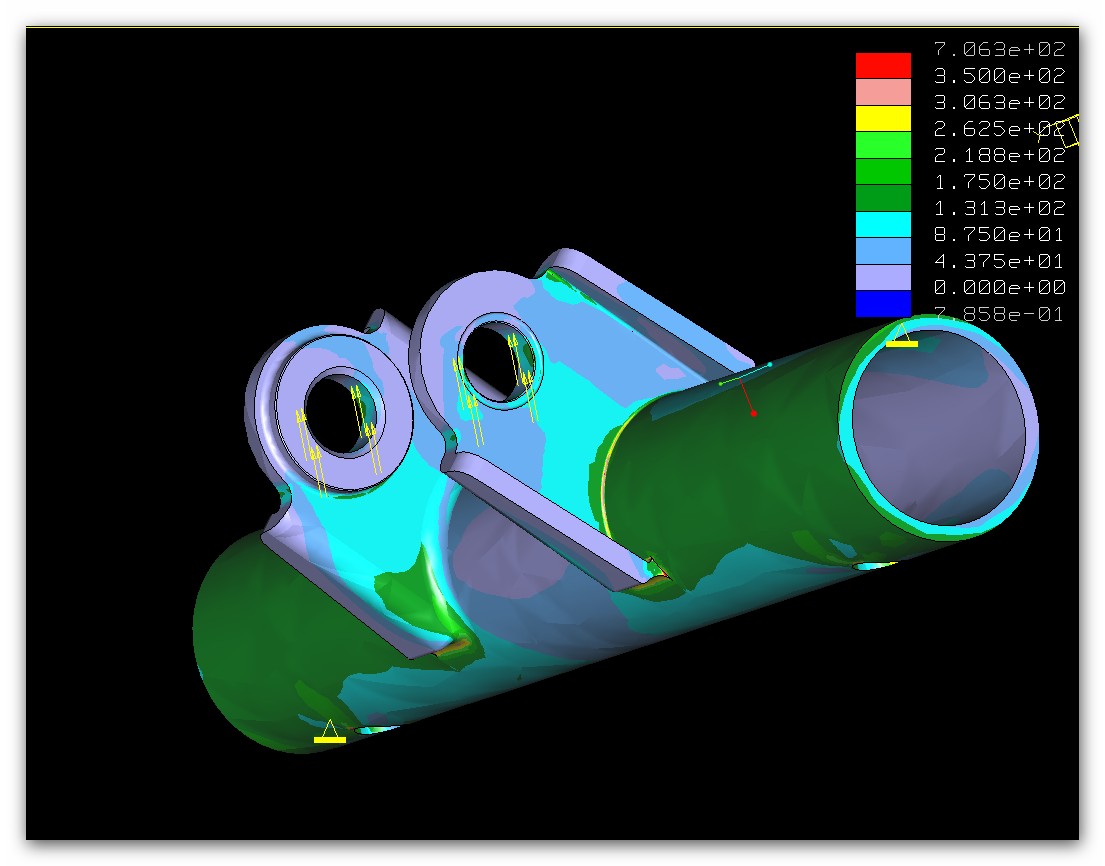Select the pink legend color swatch
Screen dimensions: 1105x866
click(x=883, y=92)
